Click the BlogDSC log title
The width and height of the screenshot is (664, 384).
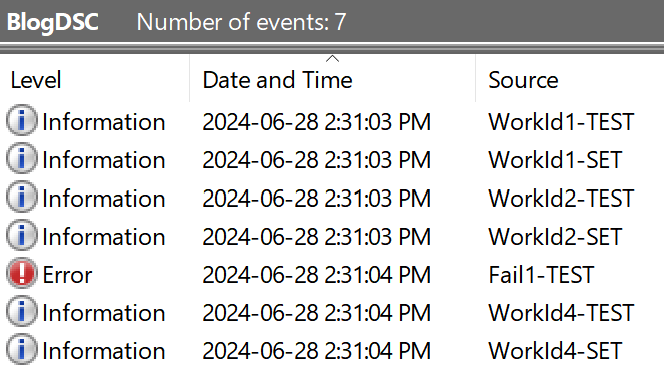(x=53, y=22)
